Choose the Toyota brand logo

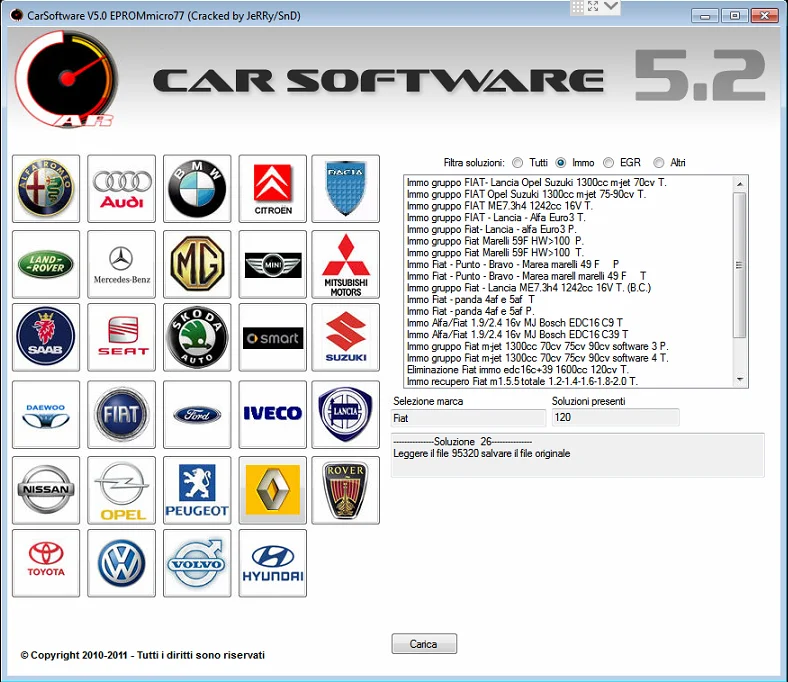tap(46, 563)
